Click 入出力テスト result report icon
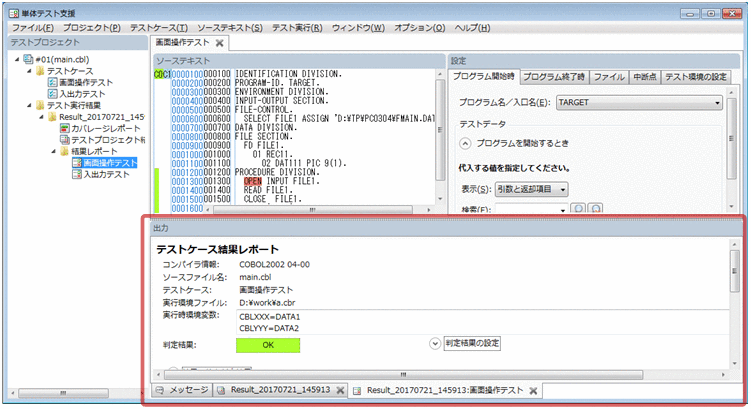 click(77, 174)
